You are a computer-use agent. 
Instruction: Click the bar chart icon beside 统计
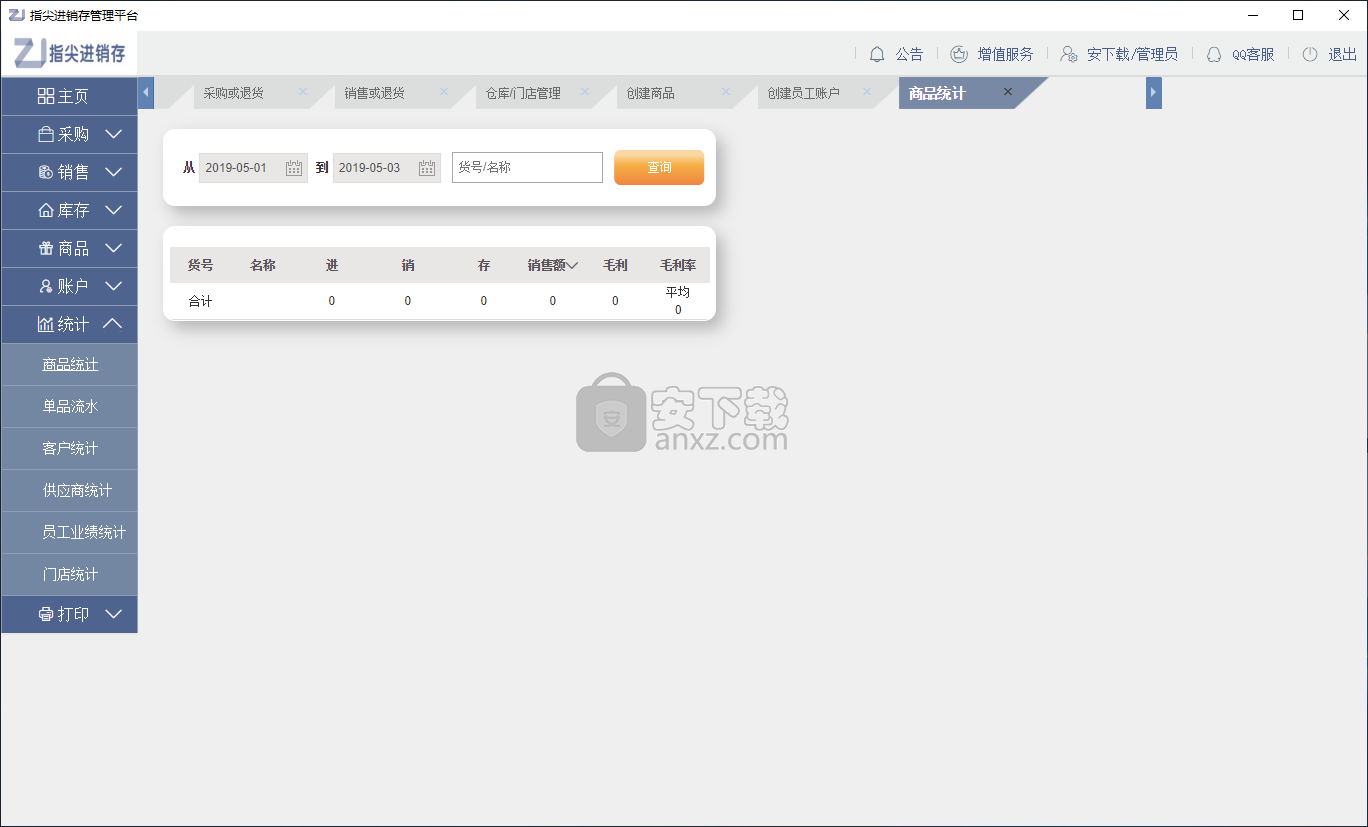(46, 324)
